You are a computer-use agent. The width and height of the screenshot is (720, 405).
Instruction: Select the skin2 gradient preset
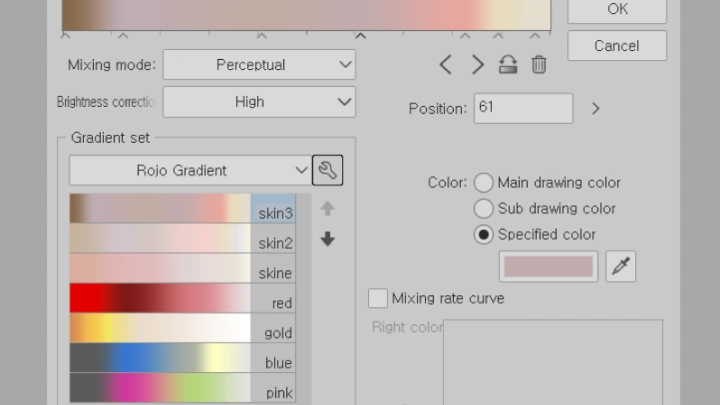click(182, 238)
